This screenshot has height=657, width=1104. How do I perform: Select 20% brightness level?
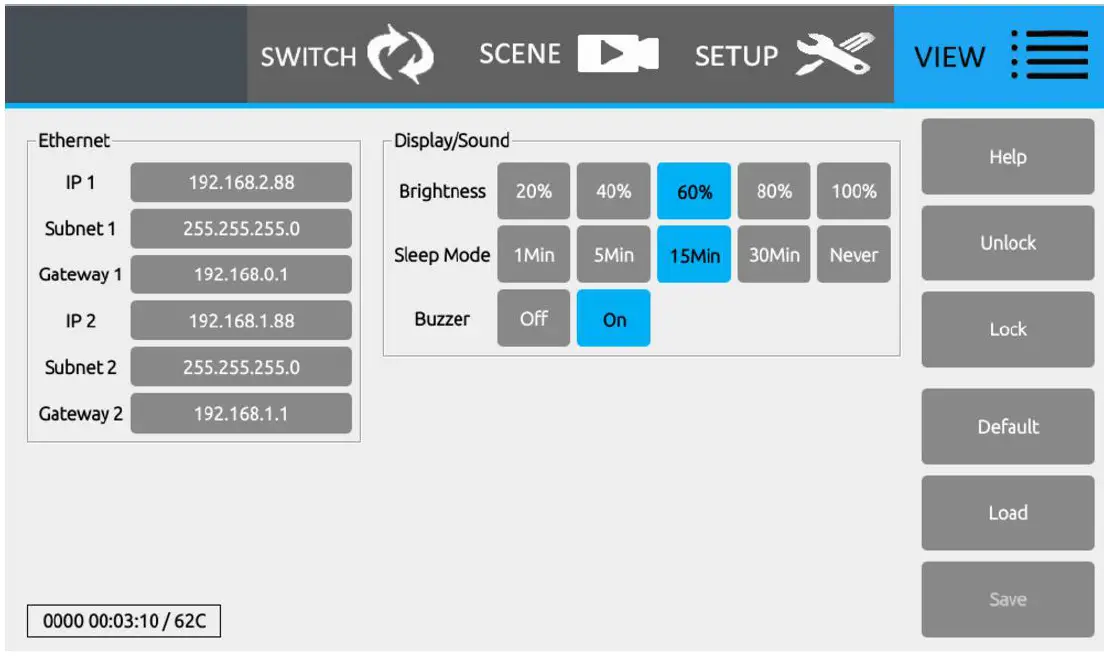coord(533,191)
